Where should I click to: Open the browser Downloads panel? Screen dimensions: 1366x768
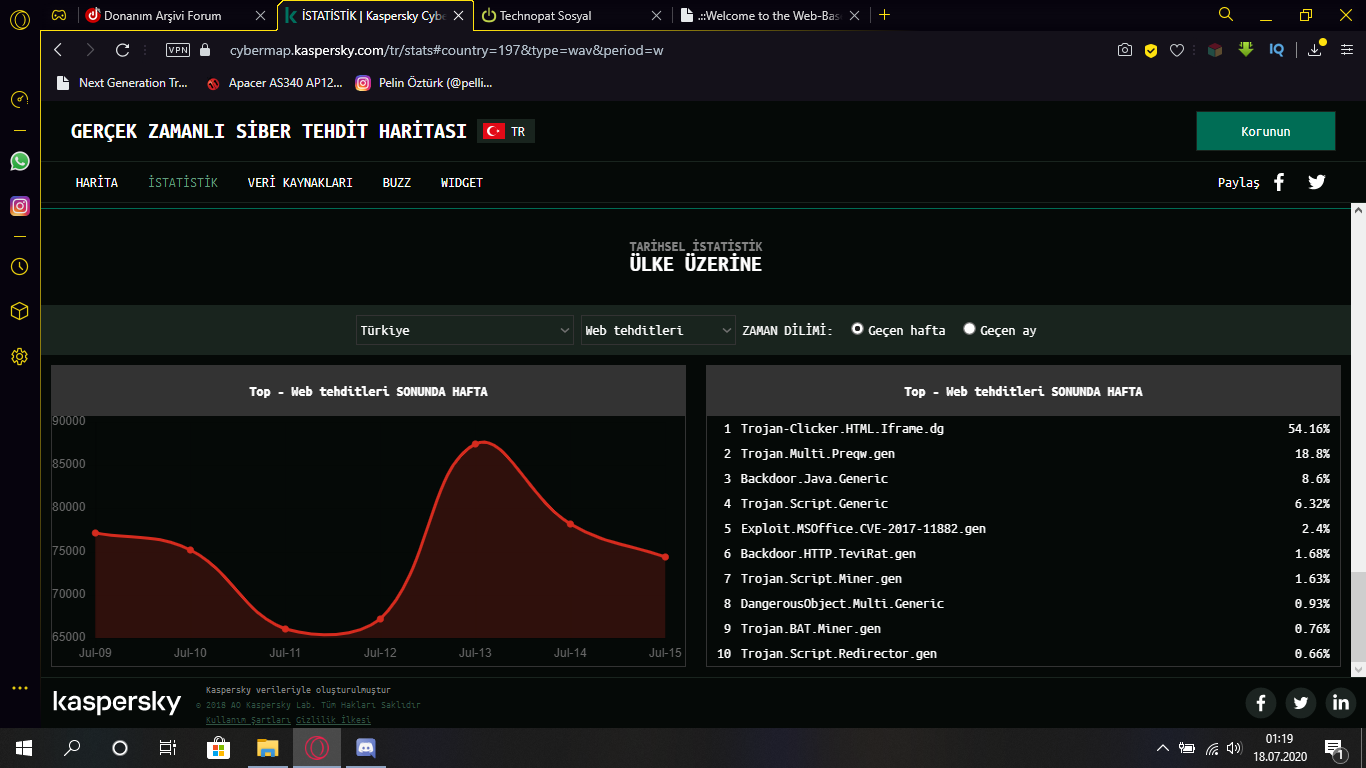coord(1314,50)
